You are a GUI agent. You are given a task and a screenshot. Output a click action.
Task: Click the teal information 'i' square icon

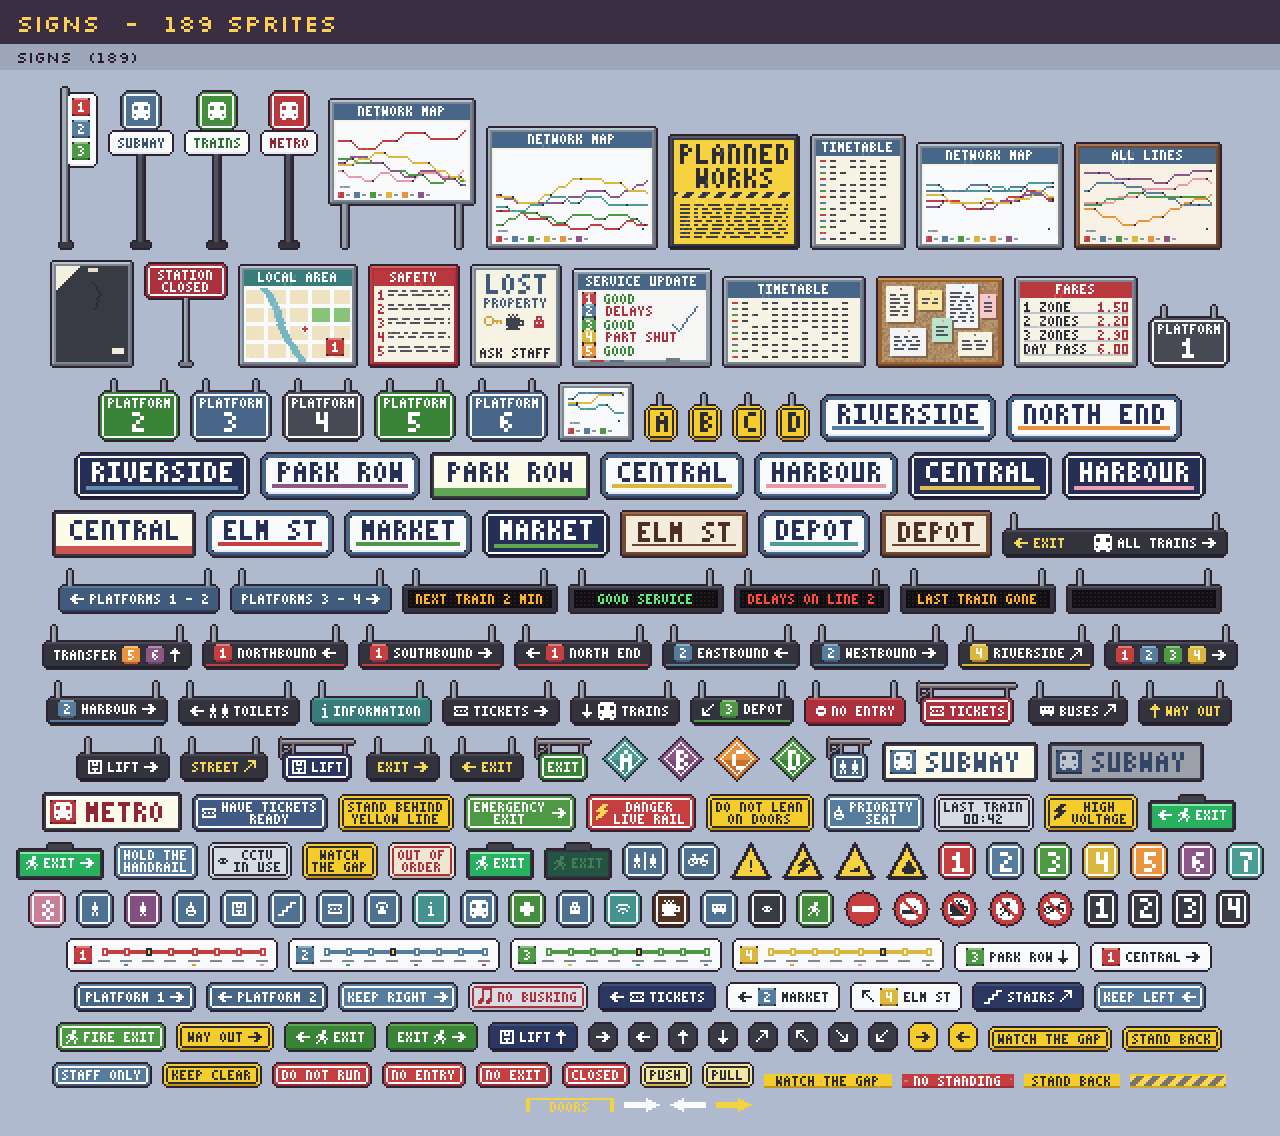(x=430, y=909)
